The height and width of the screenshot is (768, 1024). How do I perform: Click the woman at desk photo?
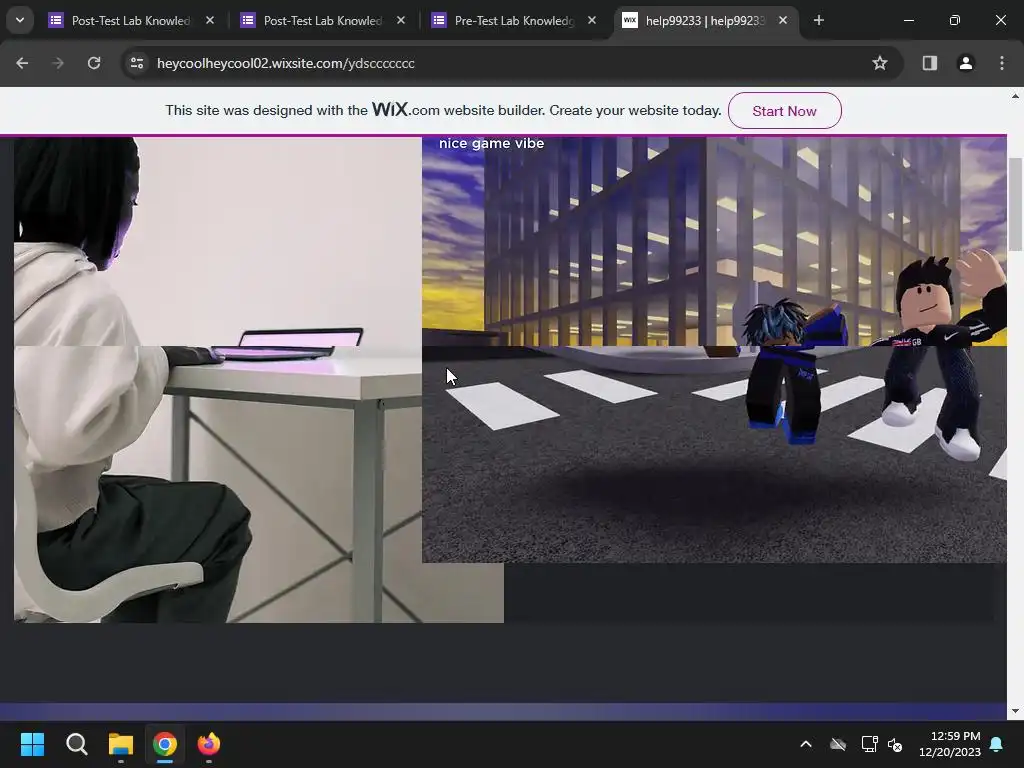click(218, 379)
